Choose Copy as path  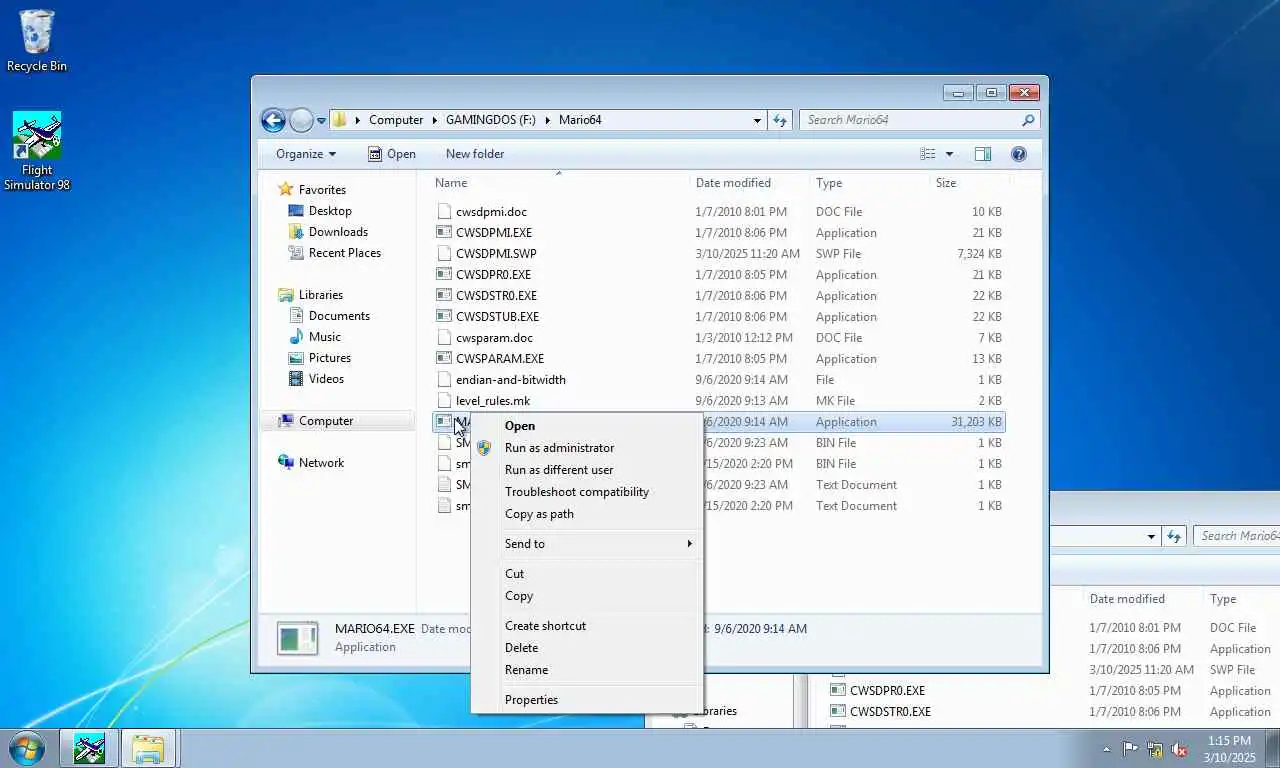[x=587, y=514]
